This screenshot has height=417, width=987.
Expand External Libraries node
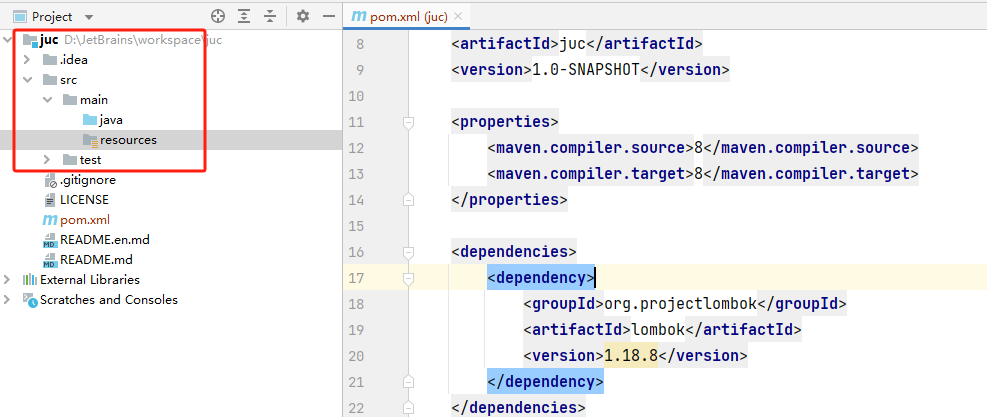click(7, 280)
